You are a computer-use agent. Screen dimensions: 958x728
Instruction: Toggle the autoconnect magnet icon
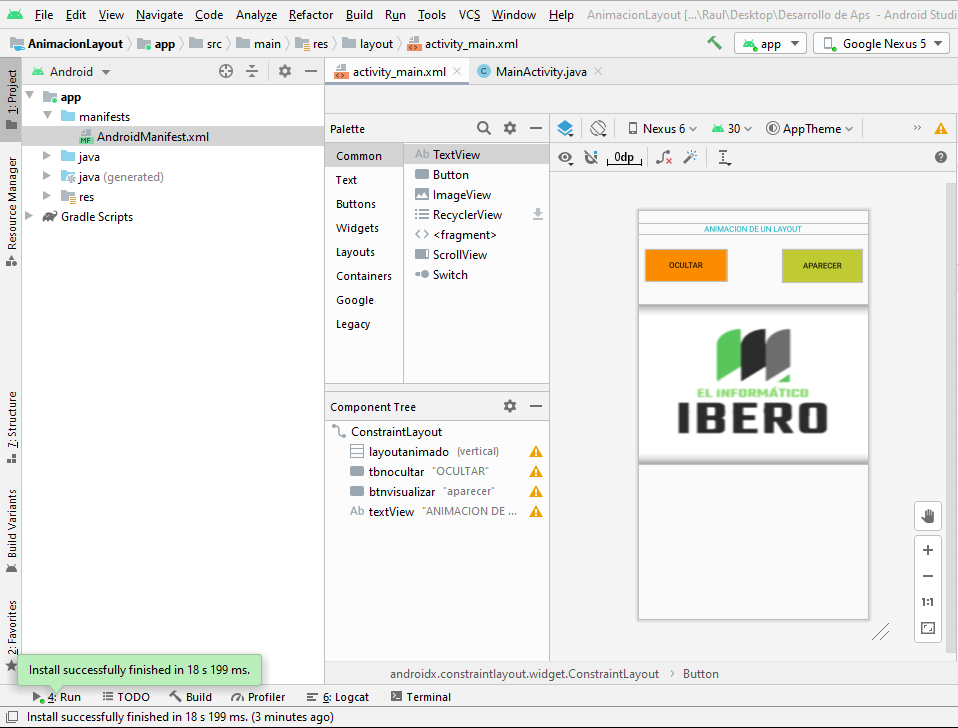(591, 158)
